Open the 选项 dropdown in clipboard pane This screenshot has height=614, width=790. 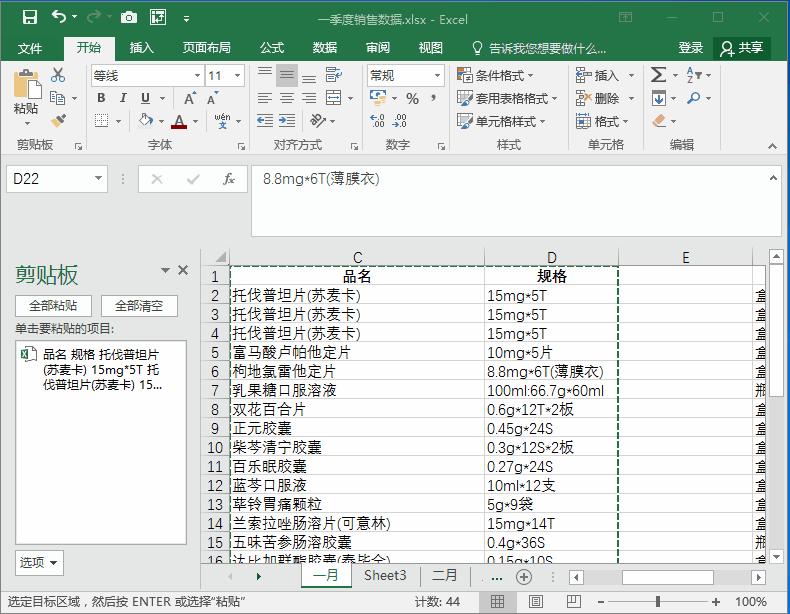point(39,562)
